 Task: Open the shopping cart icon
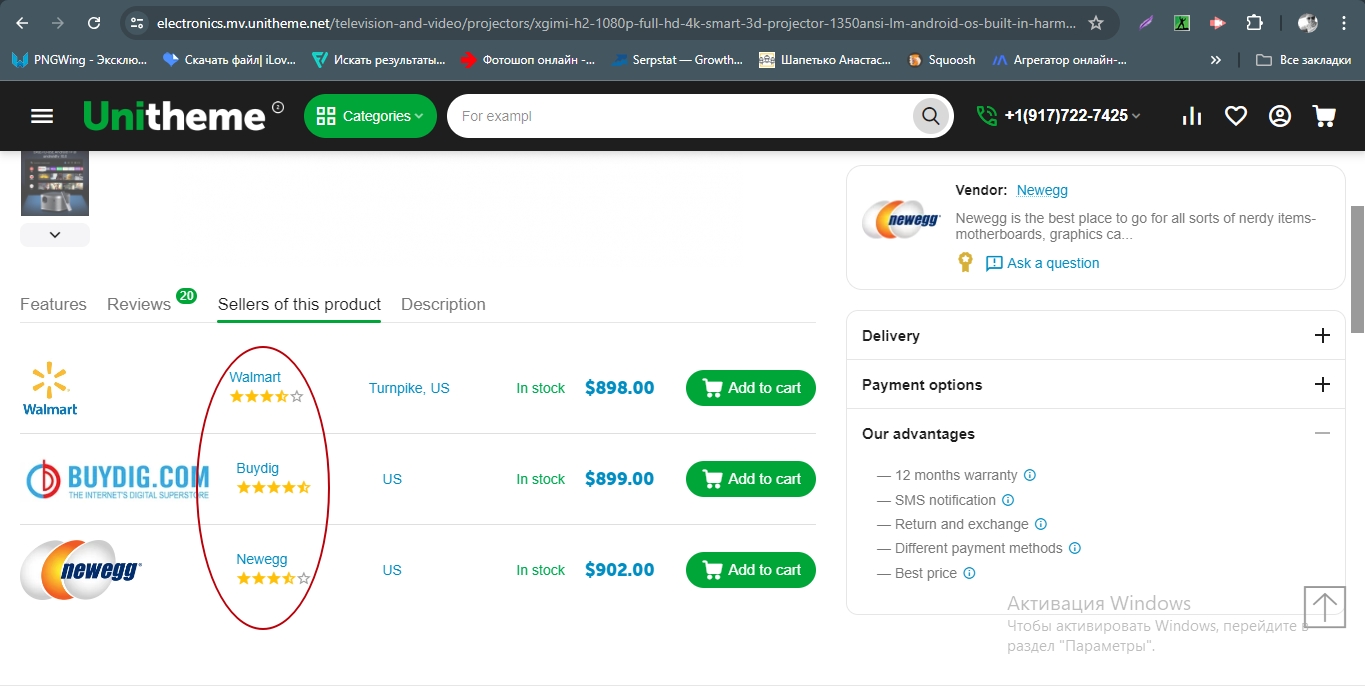1324,116
